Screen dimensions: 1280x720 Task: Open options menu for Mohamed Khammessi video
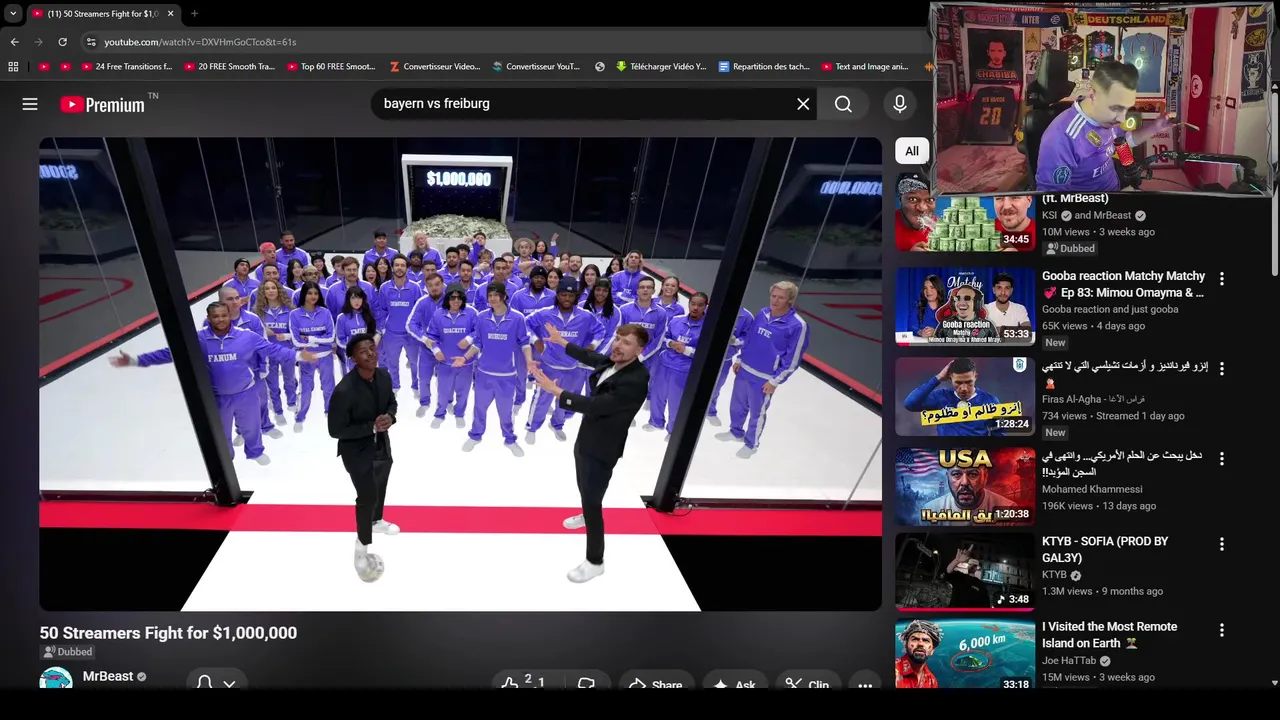(1221, 459)
